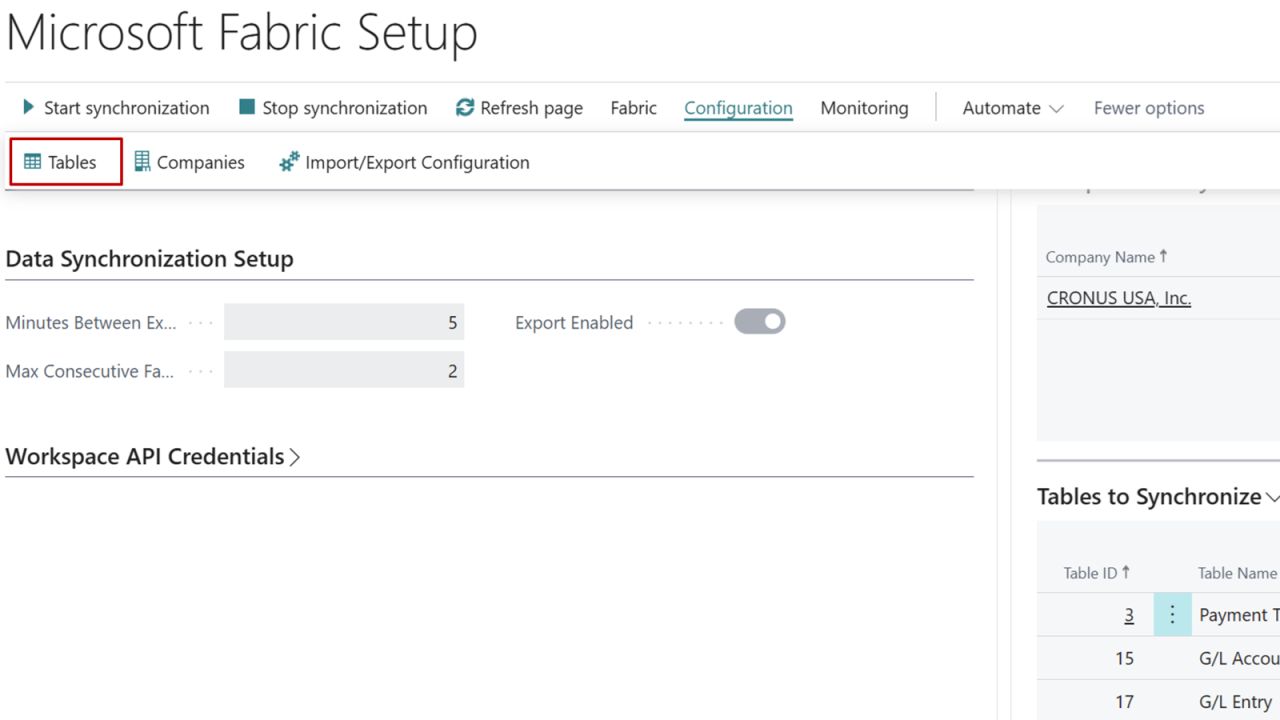
Task: Click the Microsoft Fabric Setup page title
Action: click(242, 33)
